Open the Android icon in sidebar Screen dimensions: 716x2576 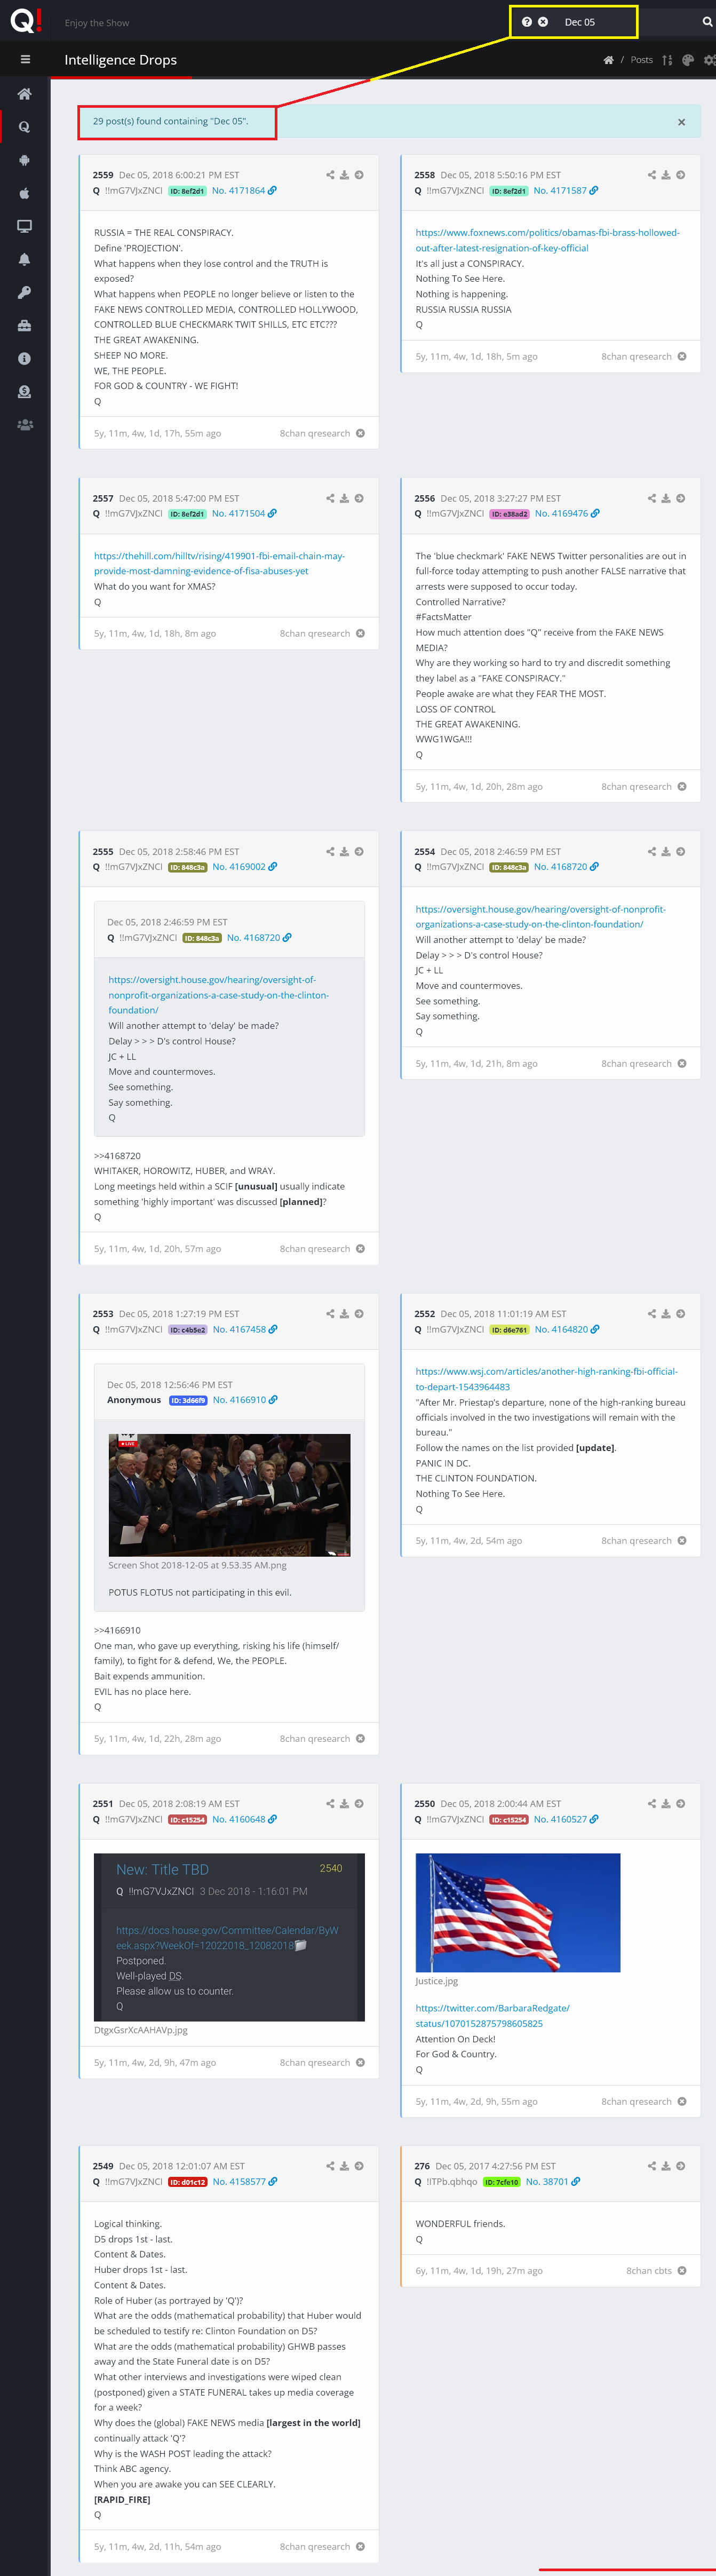pyautogui.click(x=25, y=160)
